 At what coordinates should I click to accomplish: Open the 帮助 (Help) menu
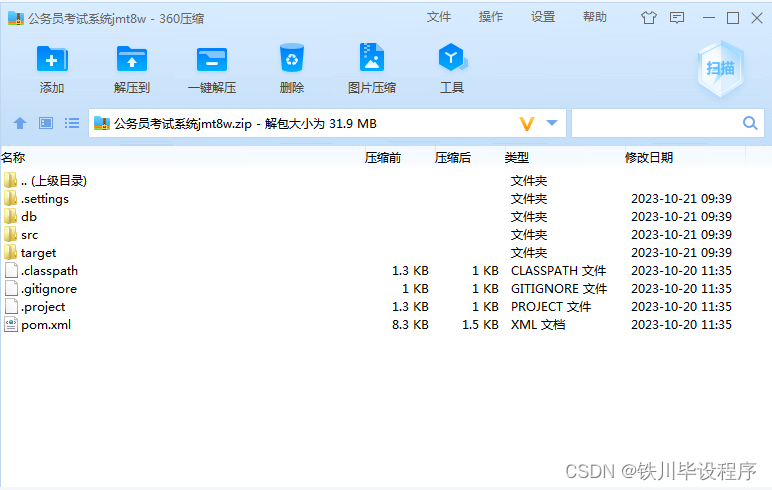coord(595,17)
